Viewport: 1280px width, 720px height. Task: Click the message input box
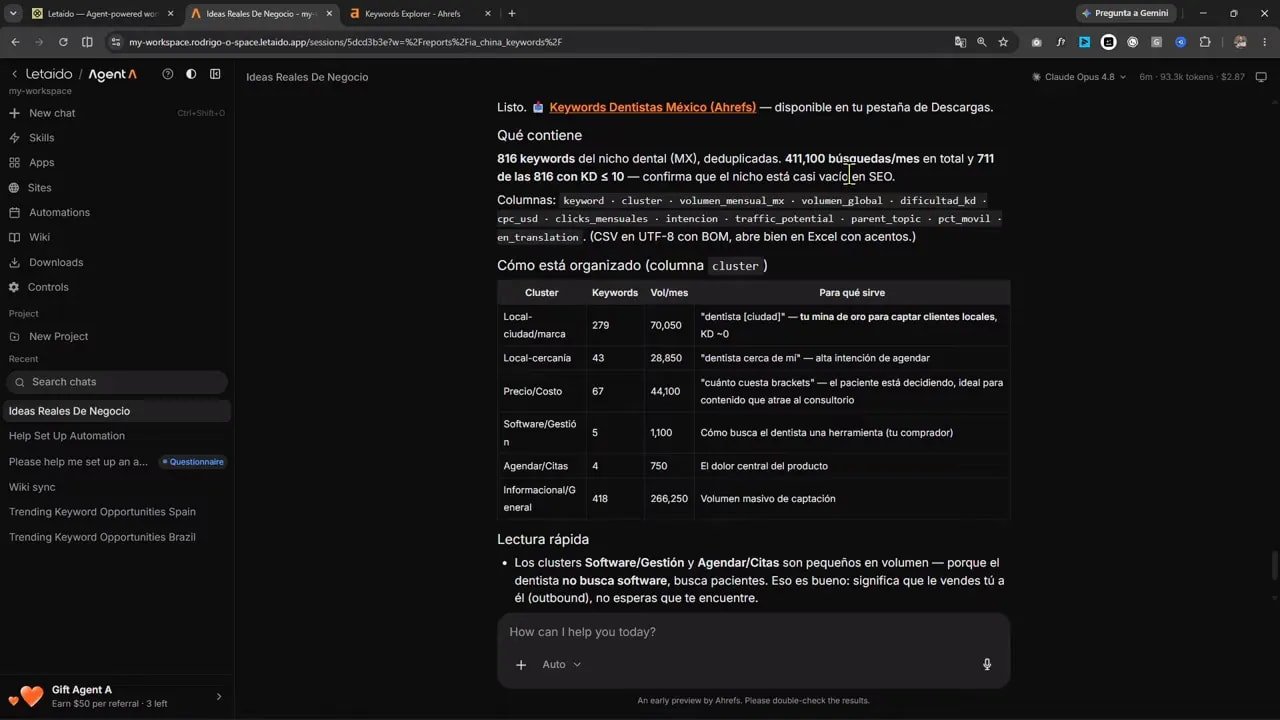tap(753, 632)
